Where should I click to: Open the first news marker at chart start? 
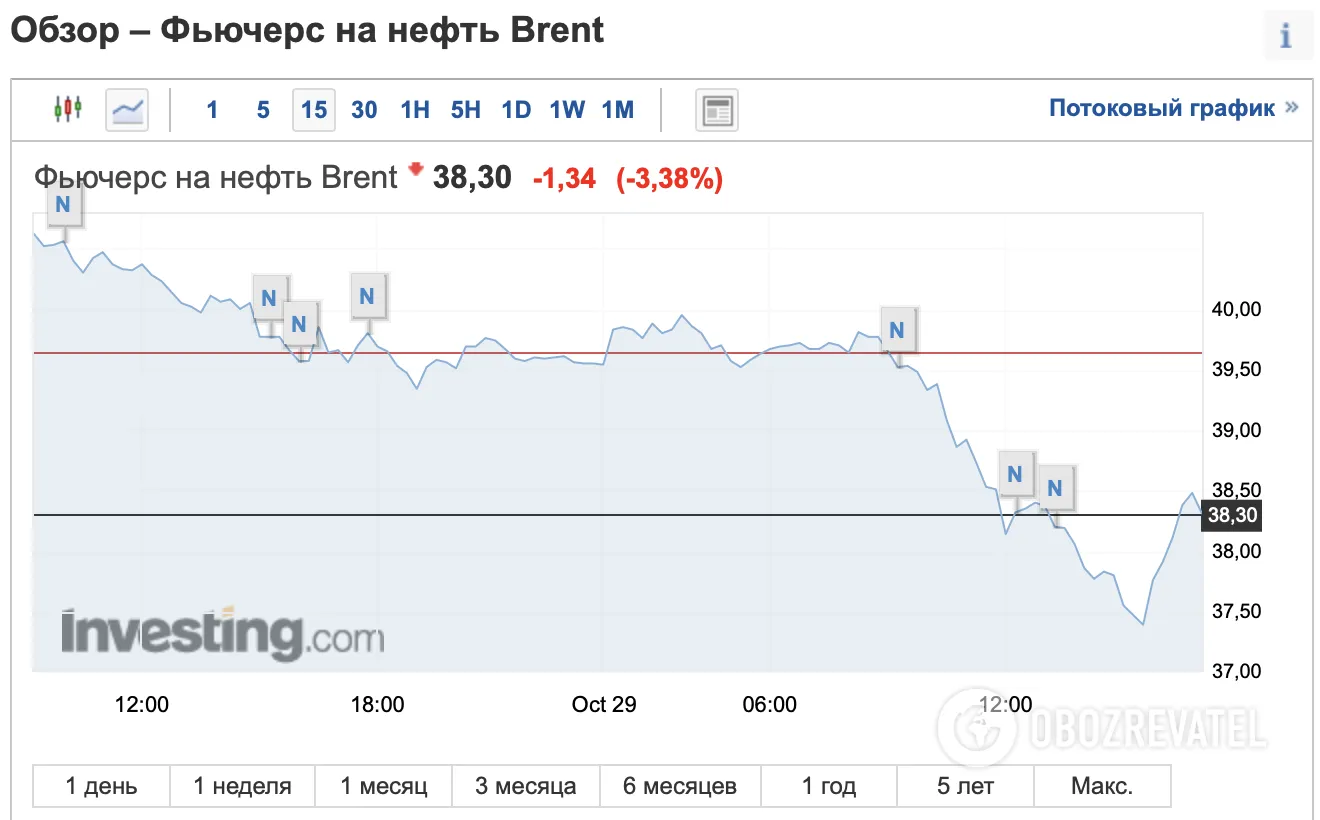[63, 204]
